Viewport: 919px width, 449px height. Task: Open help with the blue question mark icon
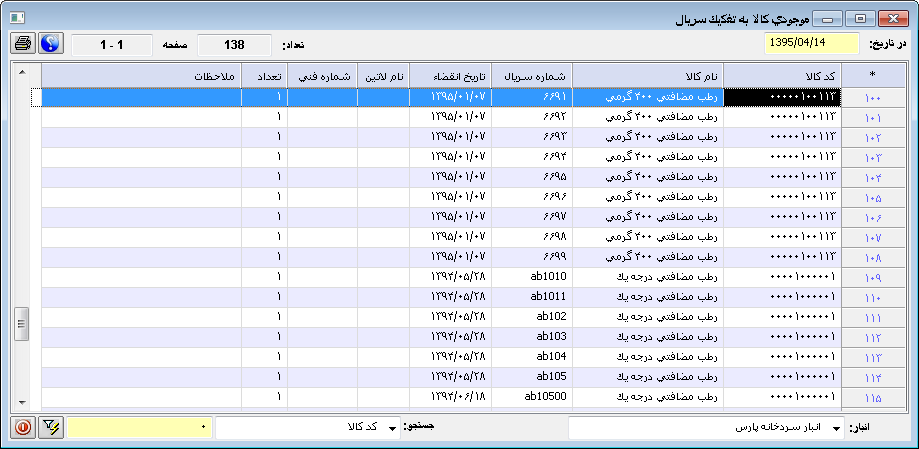50,44
